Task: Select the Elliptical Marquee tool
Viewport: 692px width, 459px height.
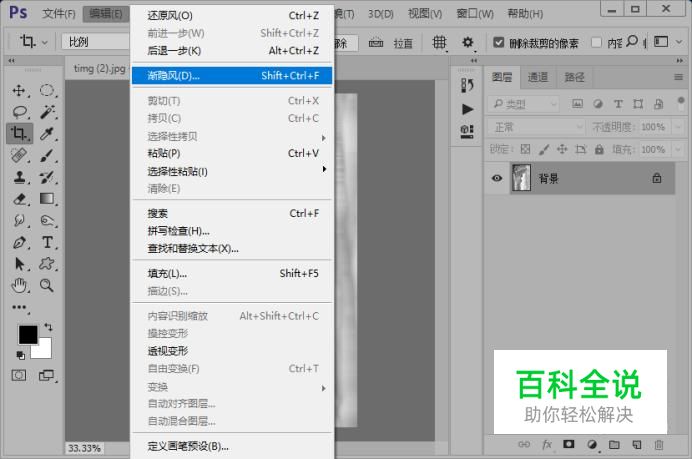Action: [x=47, y=90]
